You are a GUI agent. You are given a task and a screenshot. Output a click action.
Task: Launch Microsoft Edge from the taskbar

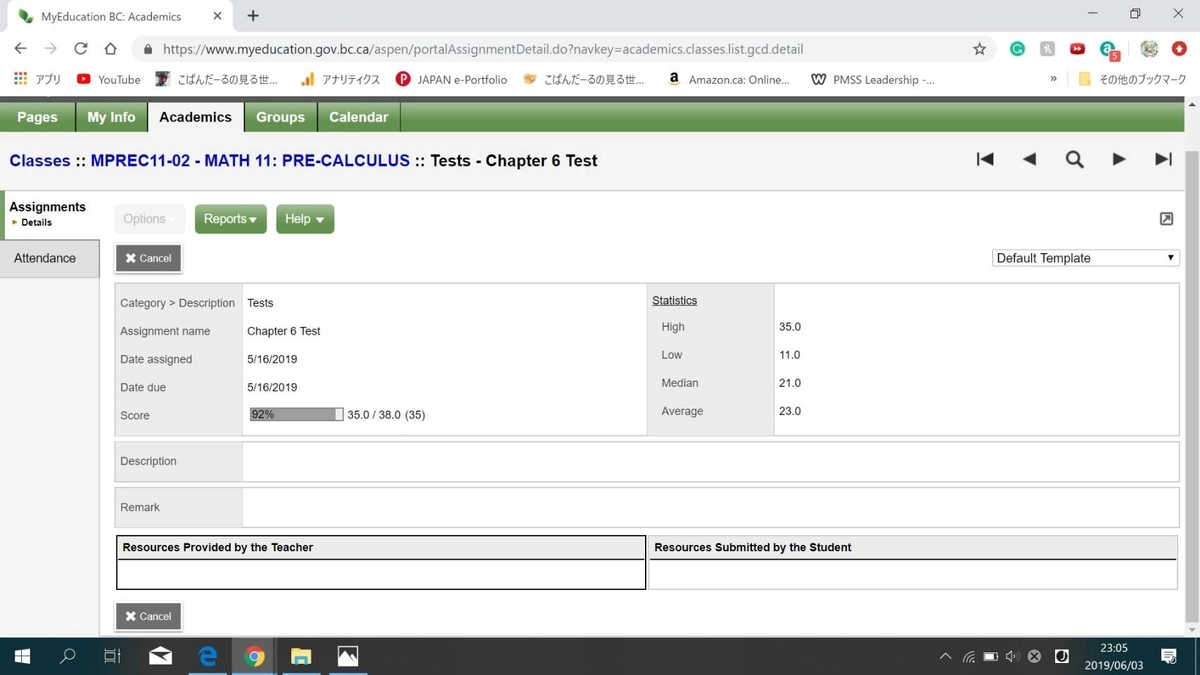207,656
